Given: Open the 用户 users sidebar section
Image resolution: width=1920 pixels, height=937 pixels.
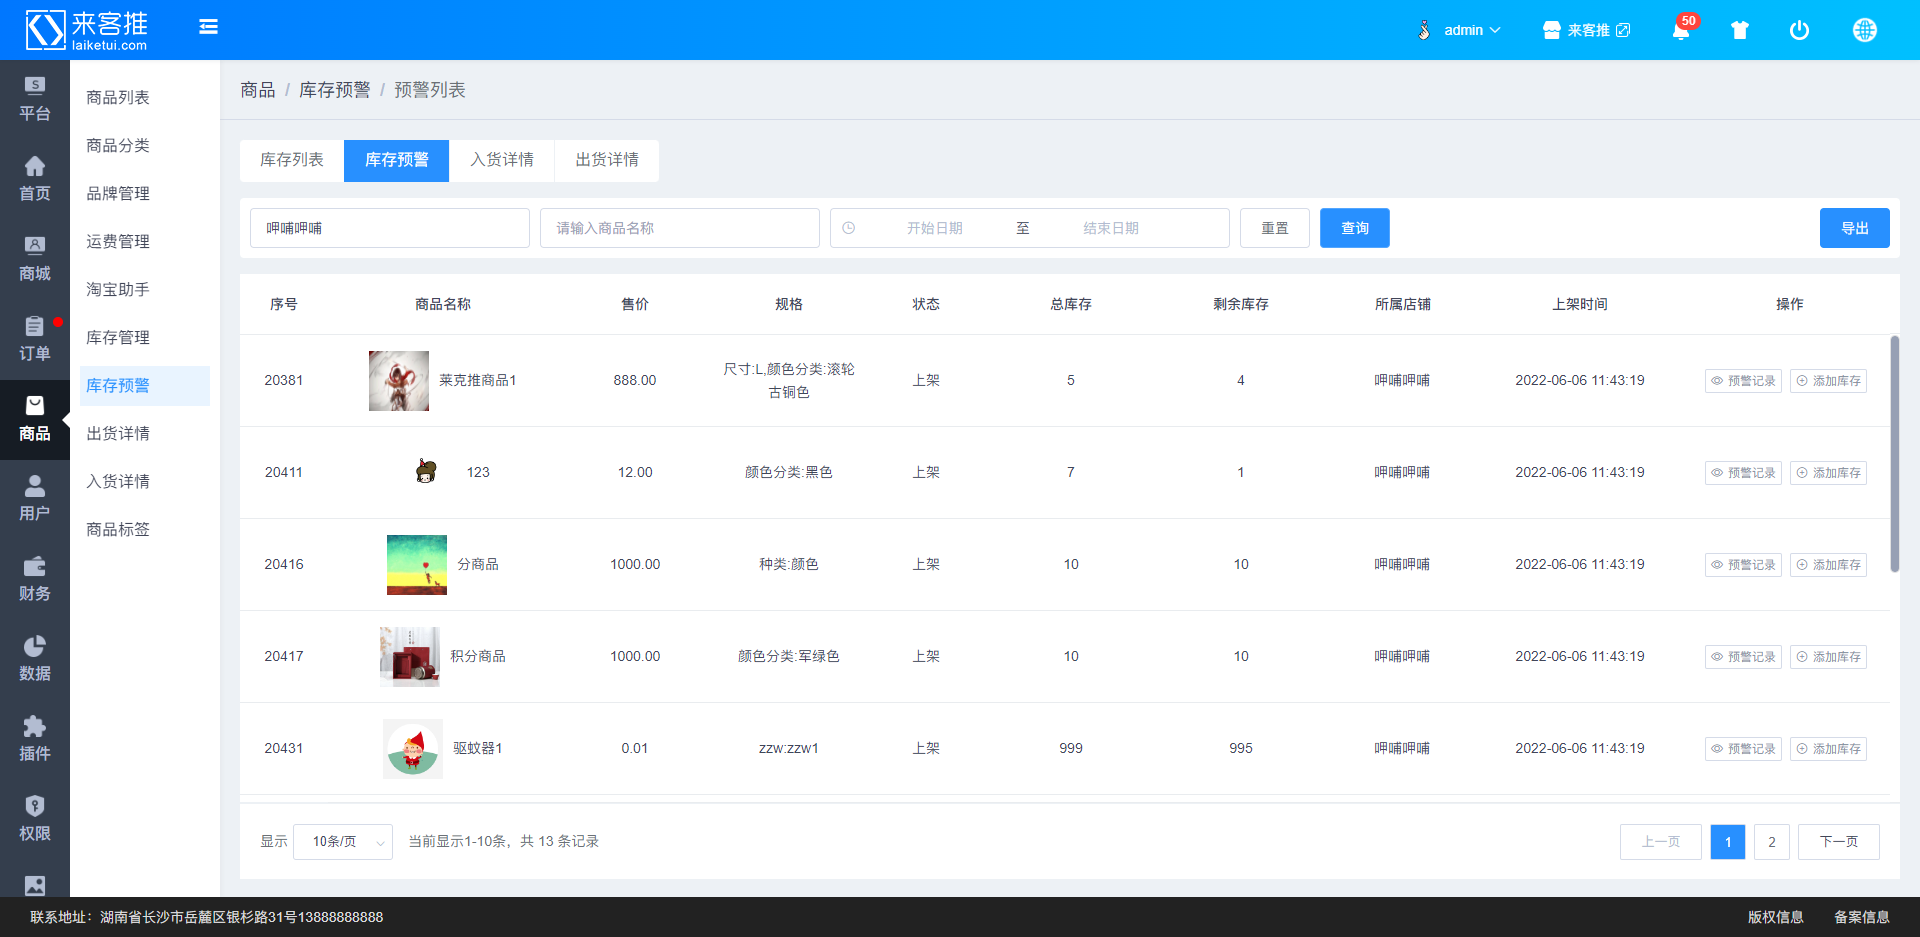Looking at the screenshot, I should coord(35,499).
